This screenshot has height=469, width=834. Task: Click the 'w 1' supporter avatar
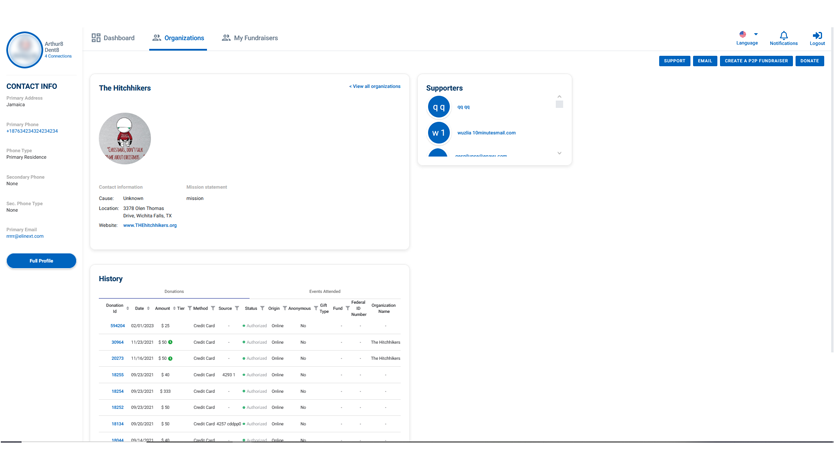438,133
